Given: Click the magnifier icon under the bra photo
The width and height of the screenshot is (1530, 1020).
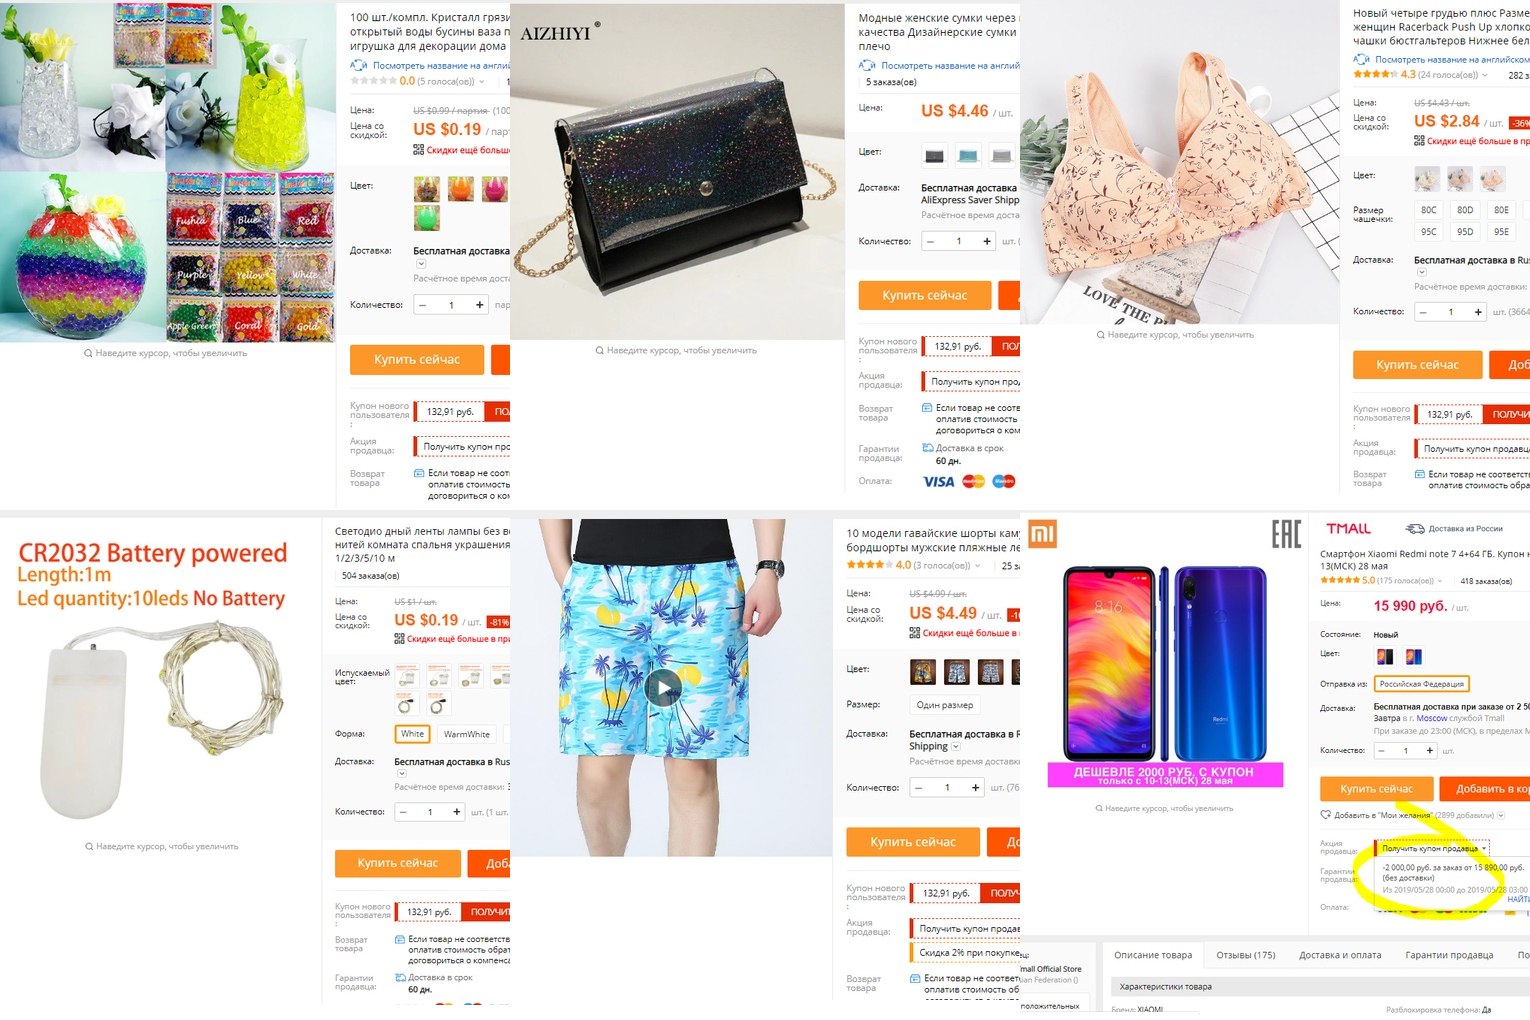Looking at the screenshot, I should [1101, 335].
